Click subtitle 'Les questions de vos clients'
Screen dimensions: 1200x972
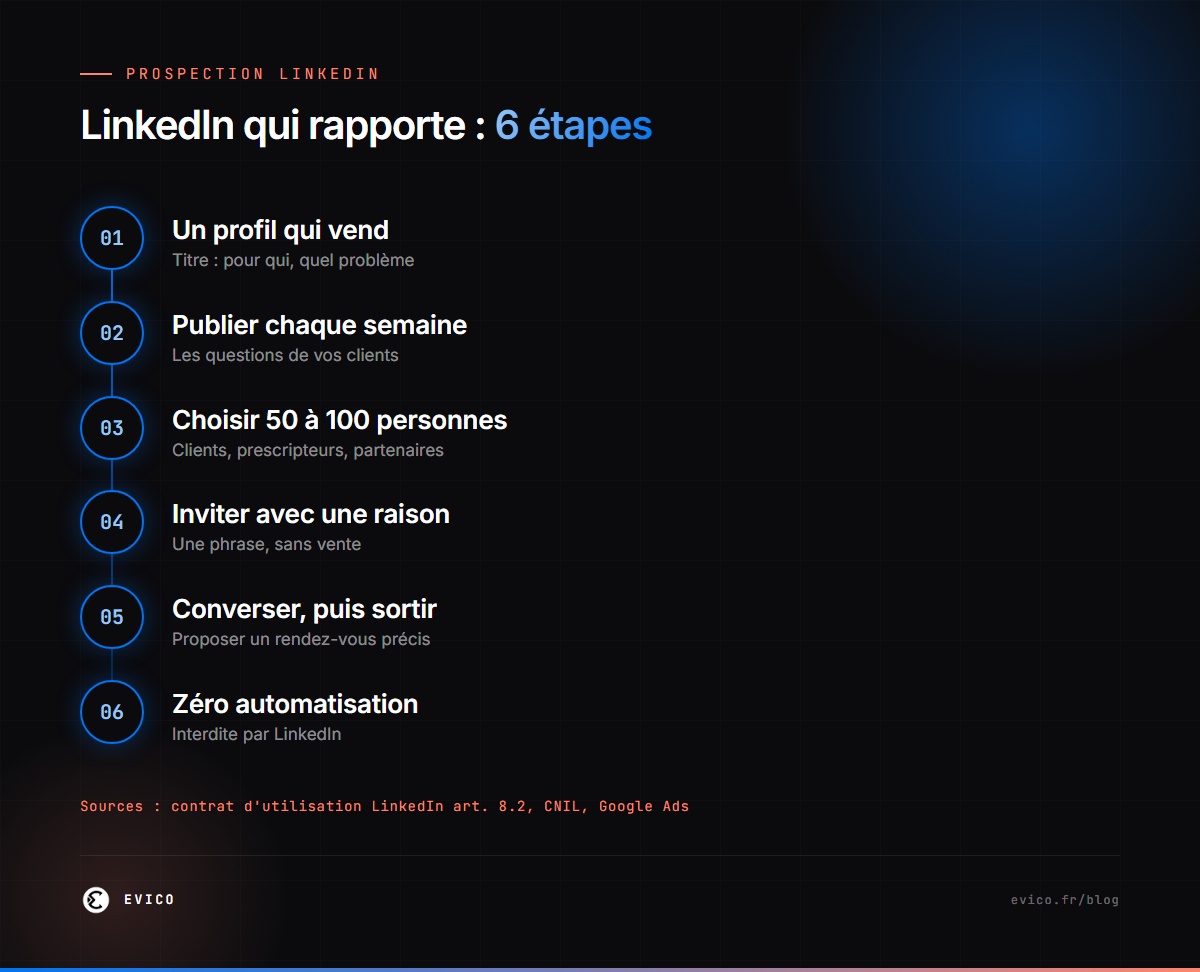(x=285, y=355)
